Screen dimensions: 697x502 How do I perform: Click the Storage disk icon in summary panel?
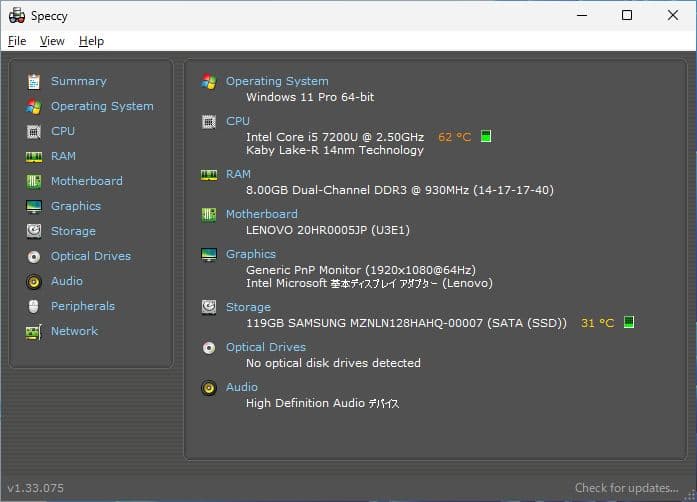(209, 307)
